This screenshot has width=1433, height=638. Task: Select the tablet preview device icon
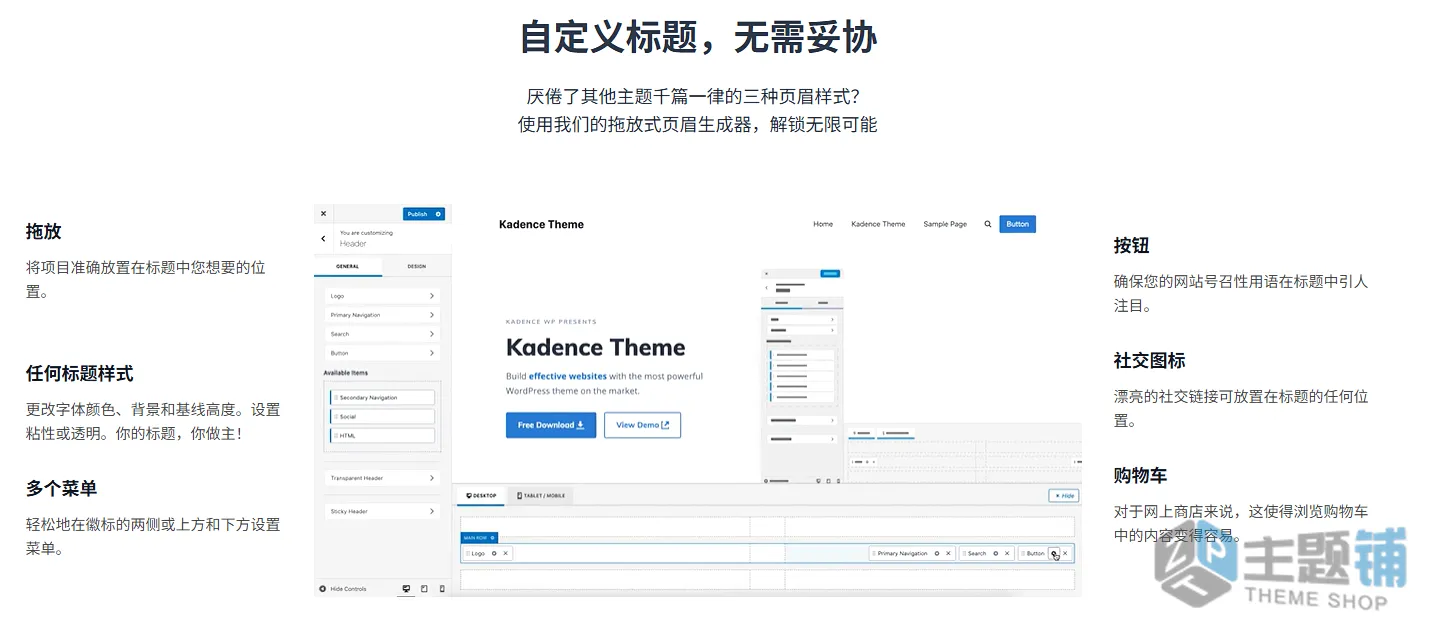(424, 589)
